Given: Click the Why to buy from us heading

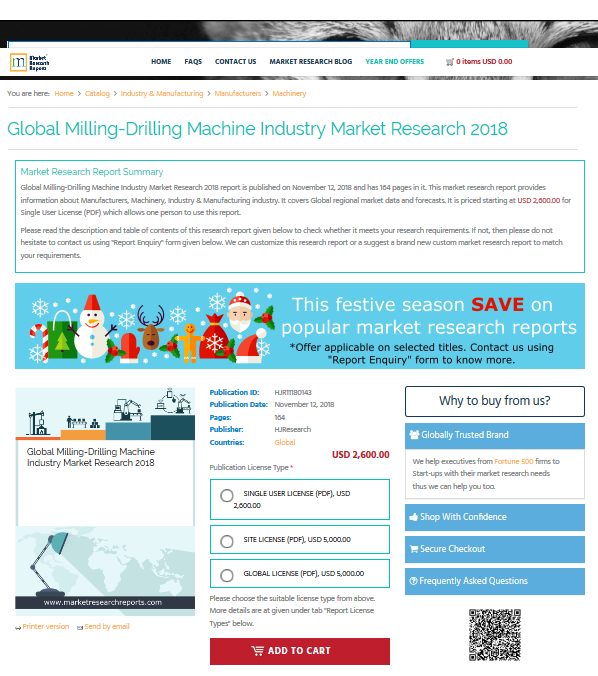Looking at the screenshot, I should click(x=495, y=401).
